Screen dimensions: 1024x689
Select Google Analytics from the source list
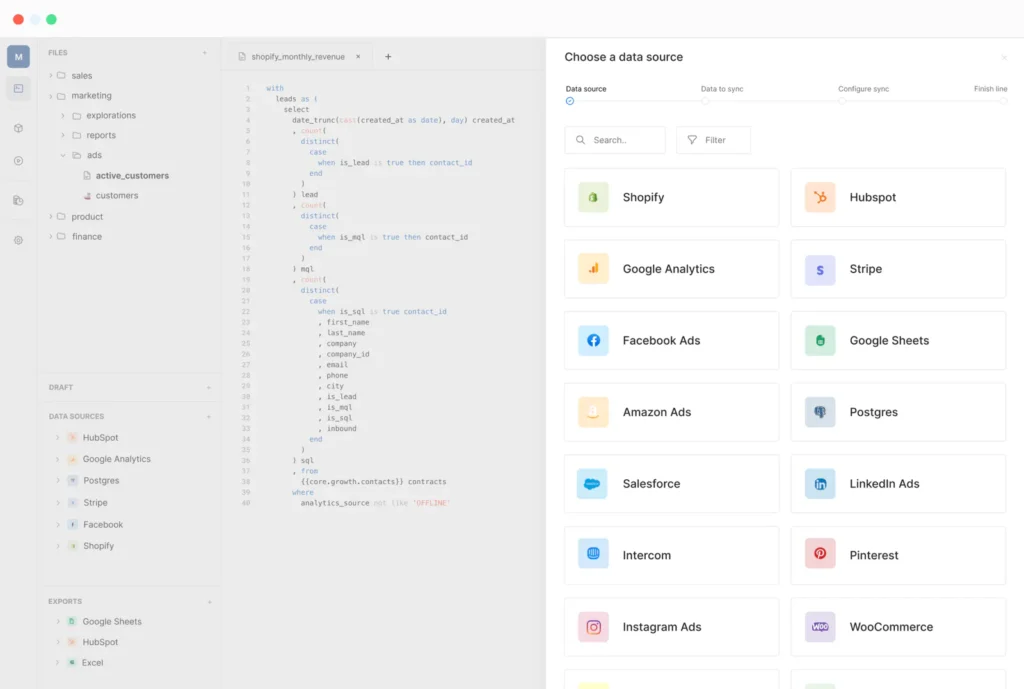(x=671, y=269)
